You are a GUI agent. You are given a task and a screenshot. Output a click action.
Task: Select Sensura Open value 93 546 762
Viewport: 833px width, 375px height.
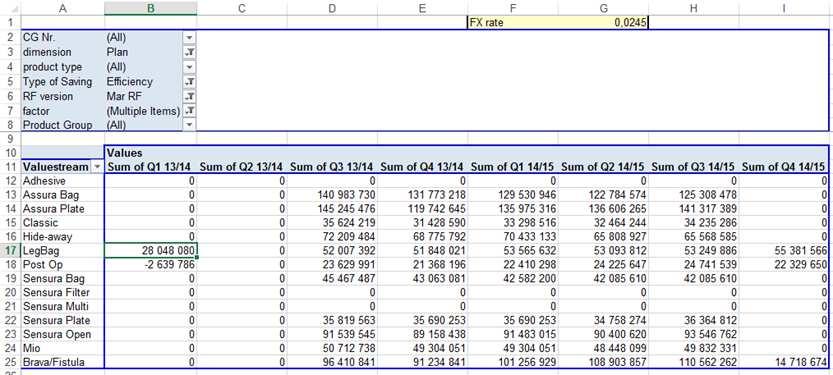694,334
